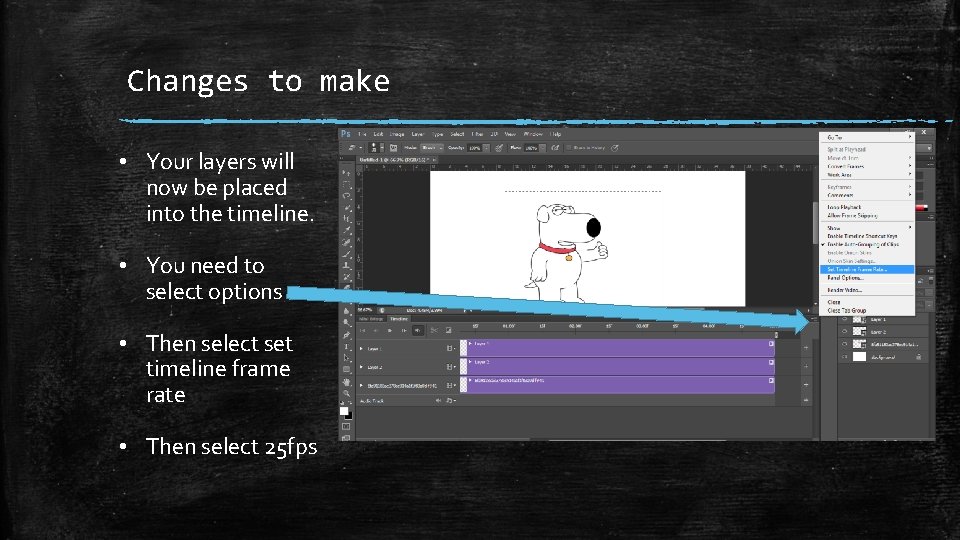Viewport: 960px width, 540px height.
Task: Click tablet pressure size icon in options bar
Action: point(614,148)
